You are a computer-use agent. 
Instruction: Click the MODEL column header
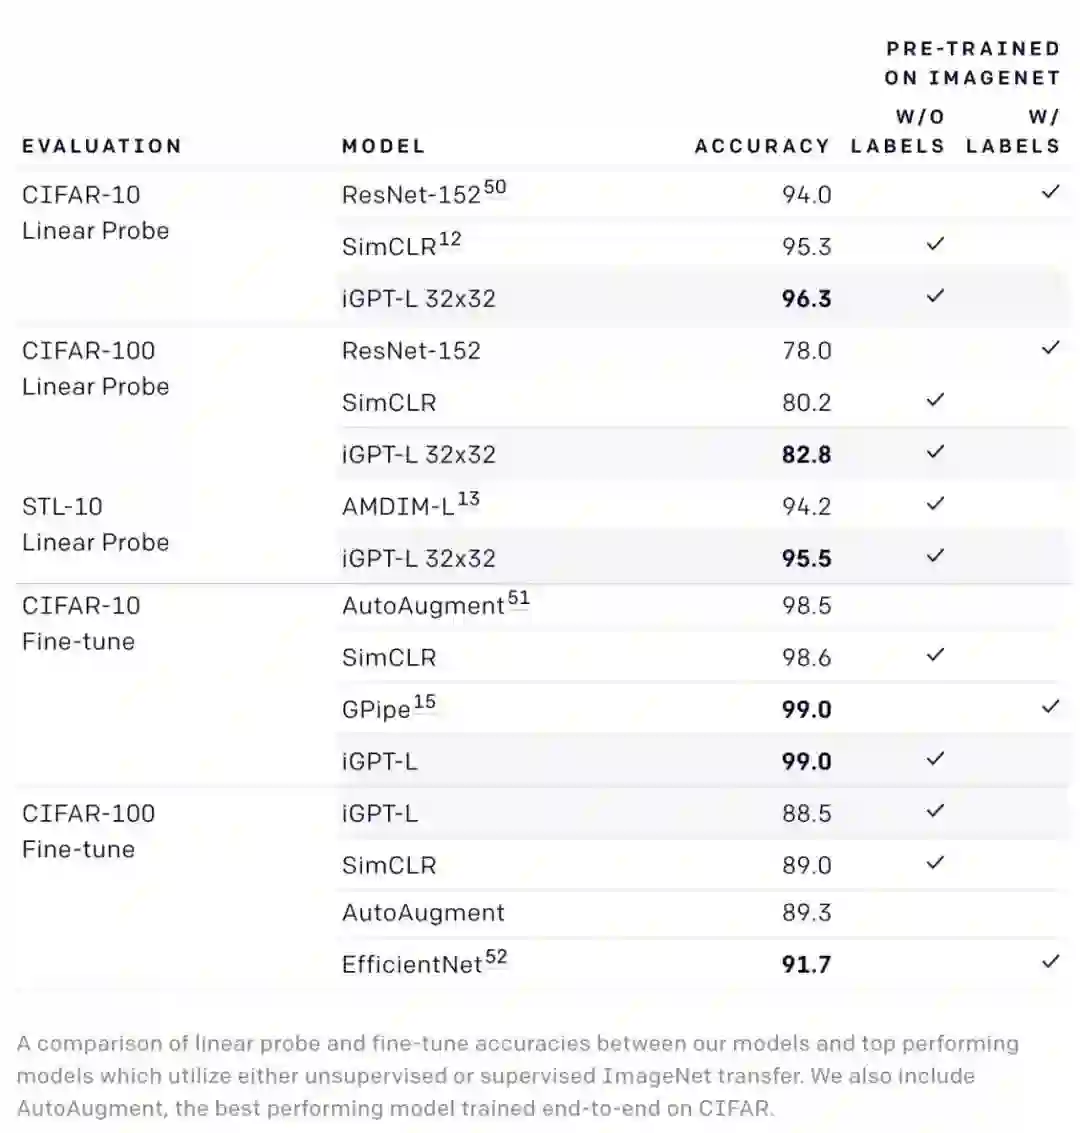[384, 146]
